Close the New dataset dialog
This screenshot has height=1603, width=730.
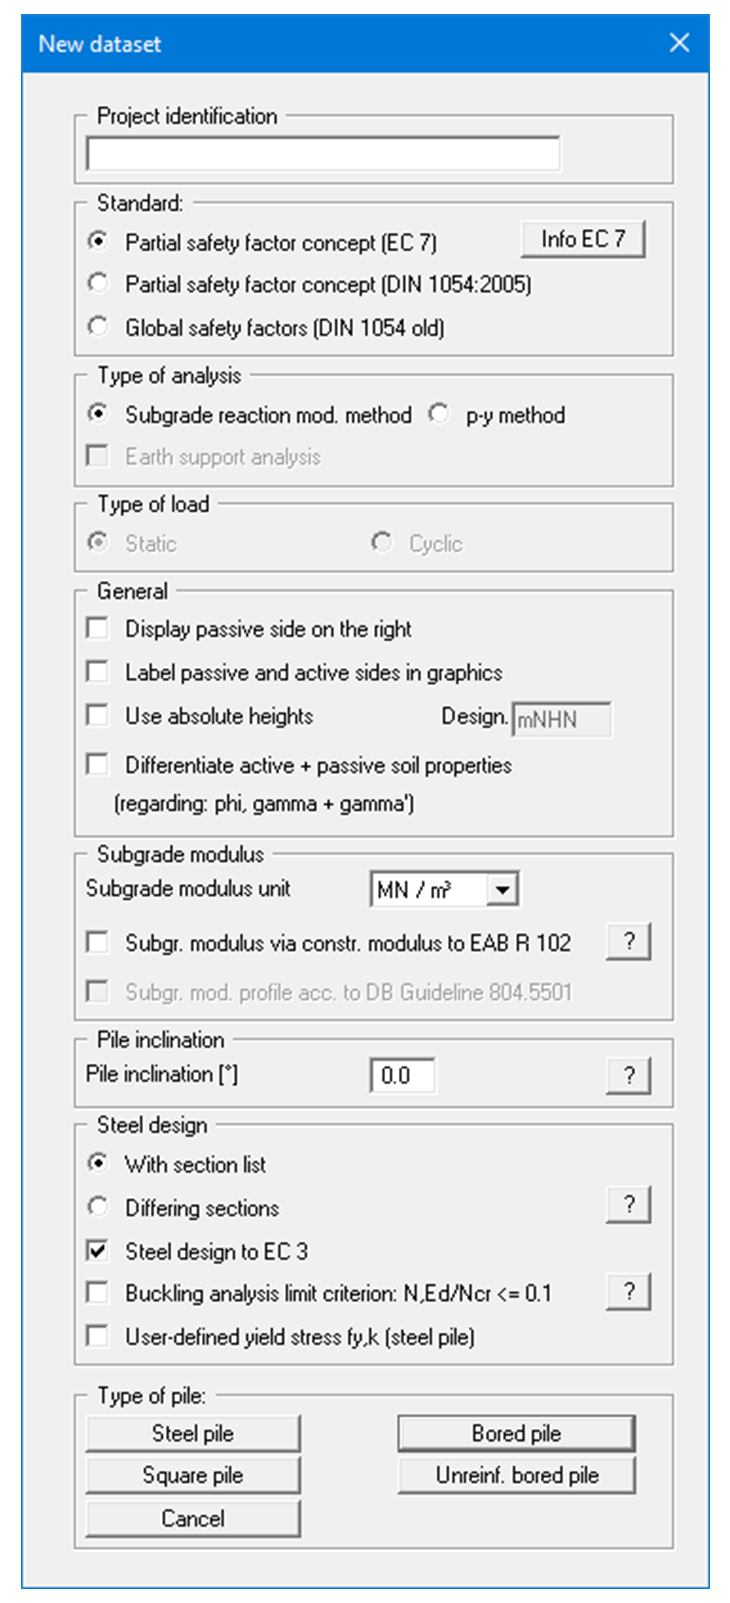679,43
